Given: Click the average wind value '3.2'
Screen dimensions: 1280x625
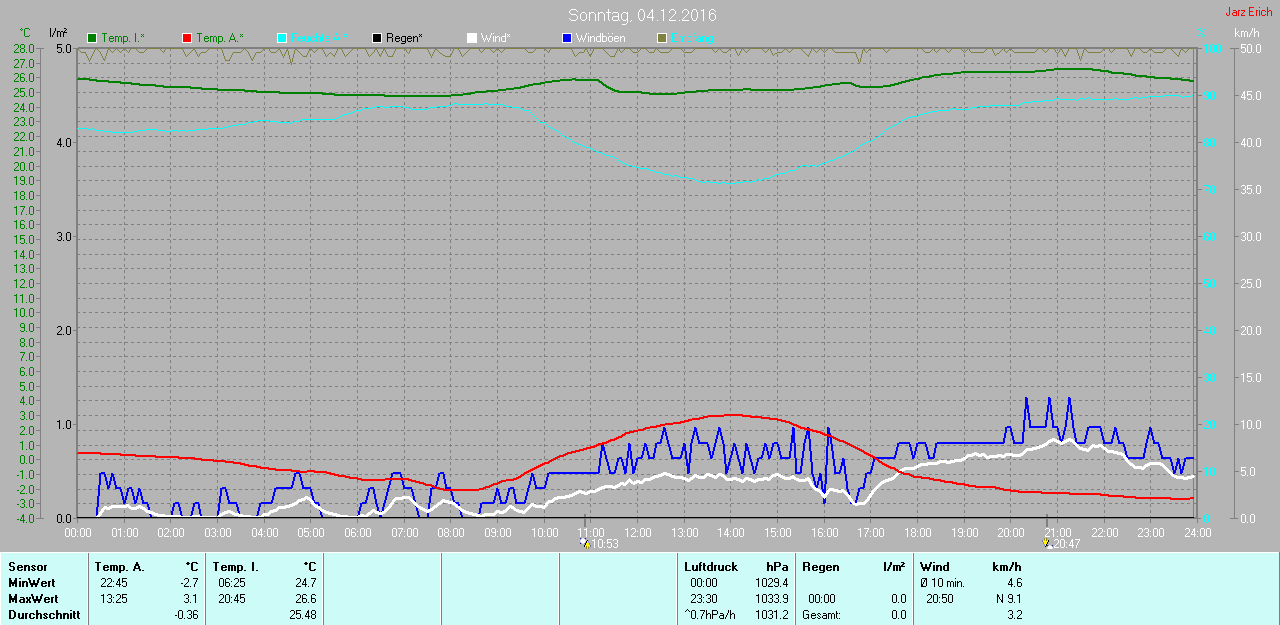Looking at the screenshot, I should 1014,615.
